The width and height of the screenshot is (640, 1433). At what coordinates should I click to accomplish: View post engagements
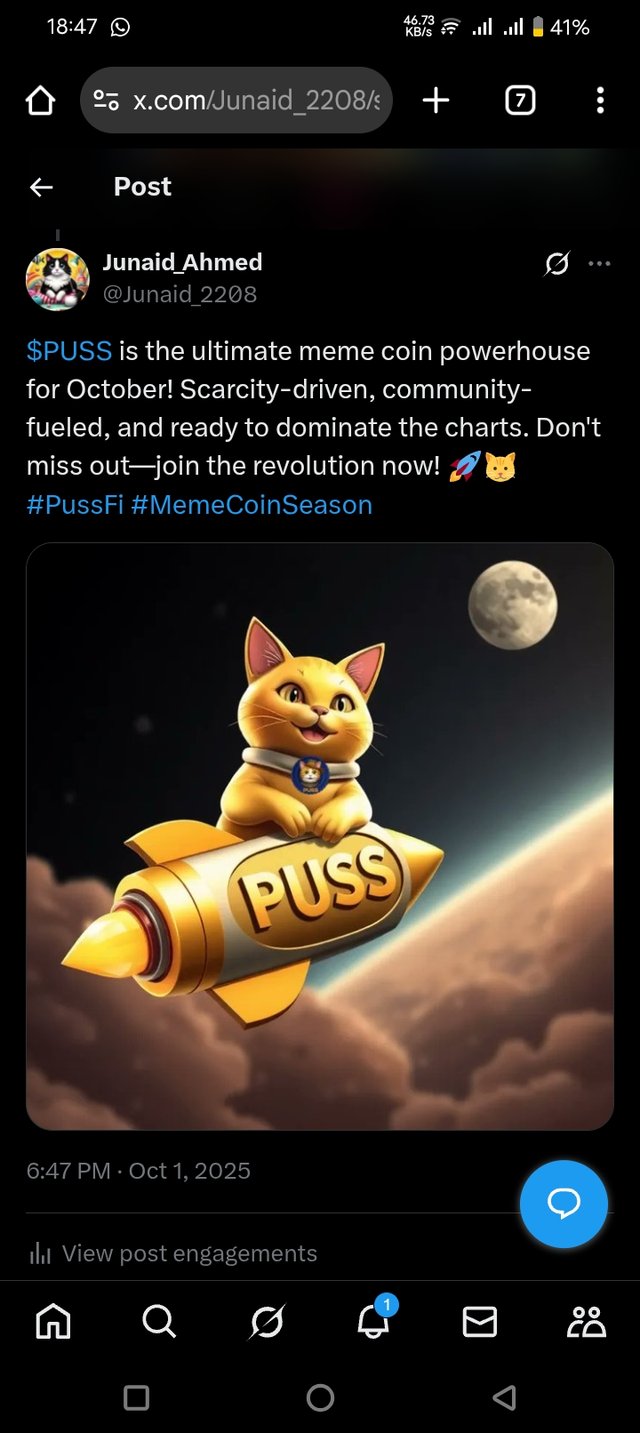pyautogui.click(x=173, y=1253)
